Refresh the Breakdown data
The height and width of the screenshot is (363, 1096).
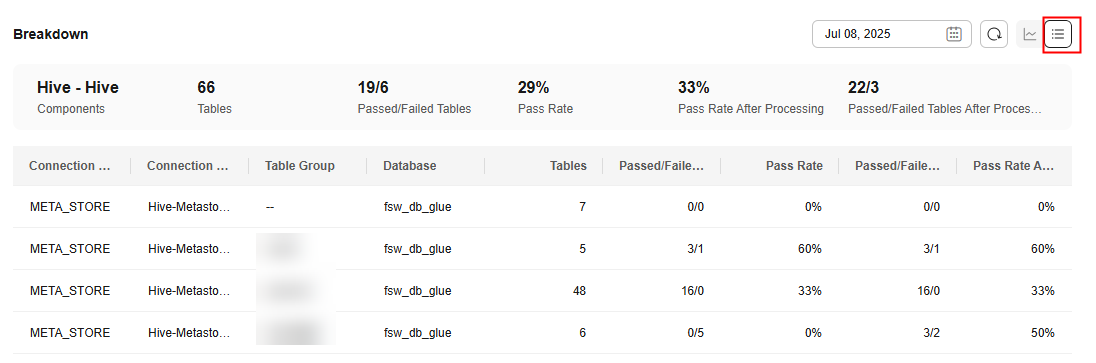(x=994, y=34)
